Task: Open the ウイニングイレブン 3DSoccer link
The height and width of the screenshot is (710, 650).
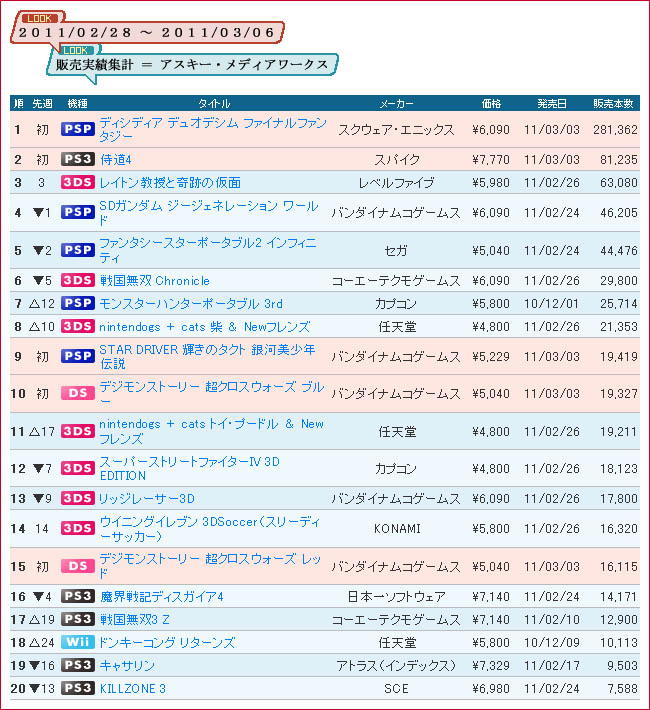Action: (210, 529)
